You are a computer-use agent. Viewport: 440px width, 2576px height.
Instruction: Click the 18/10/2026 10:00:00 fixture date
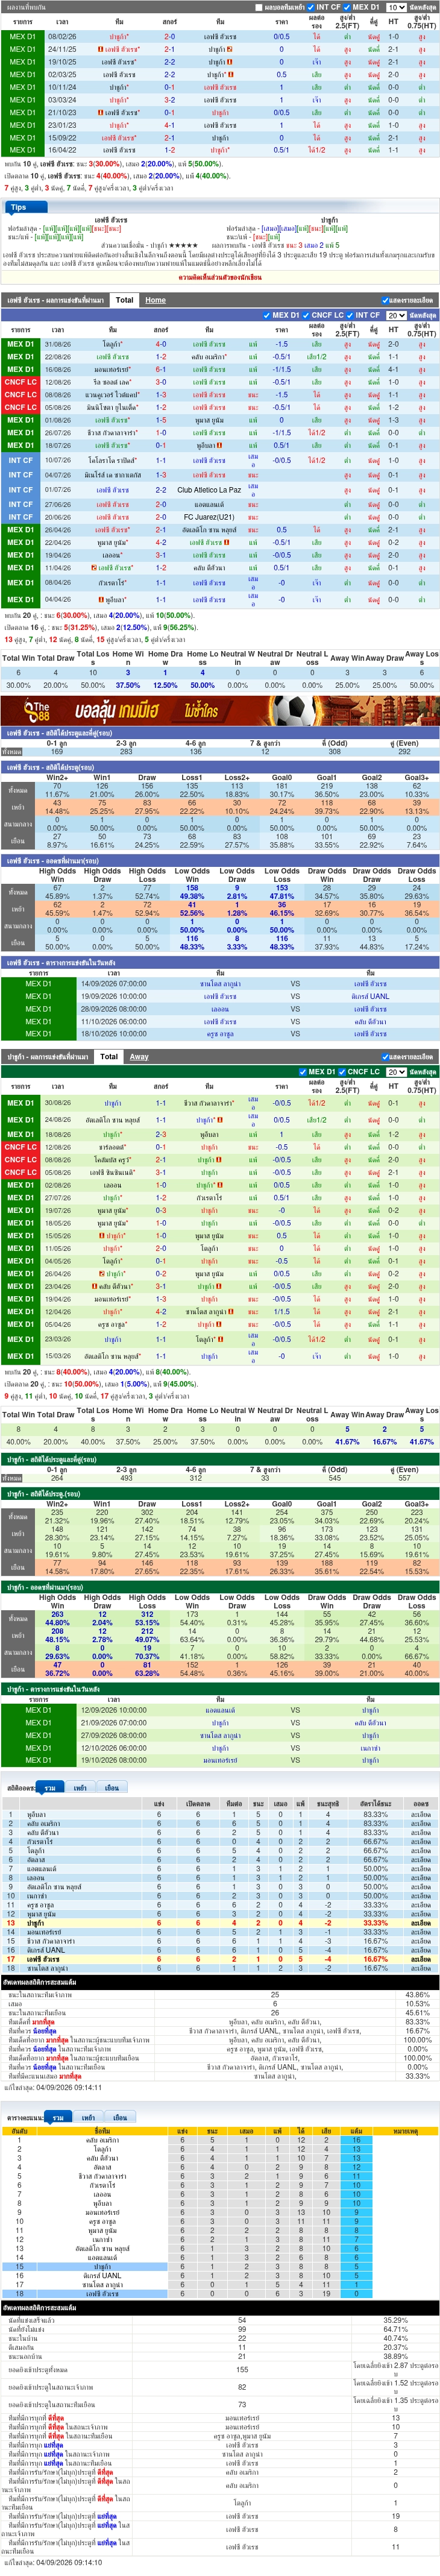114,1034
